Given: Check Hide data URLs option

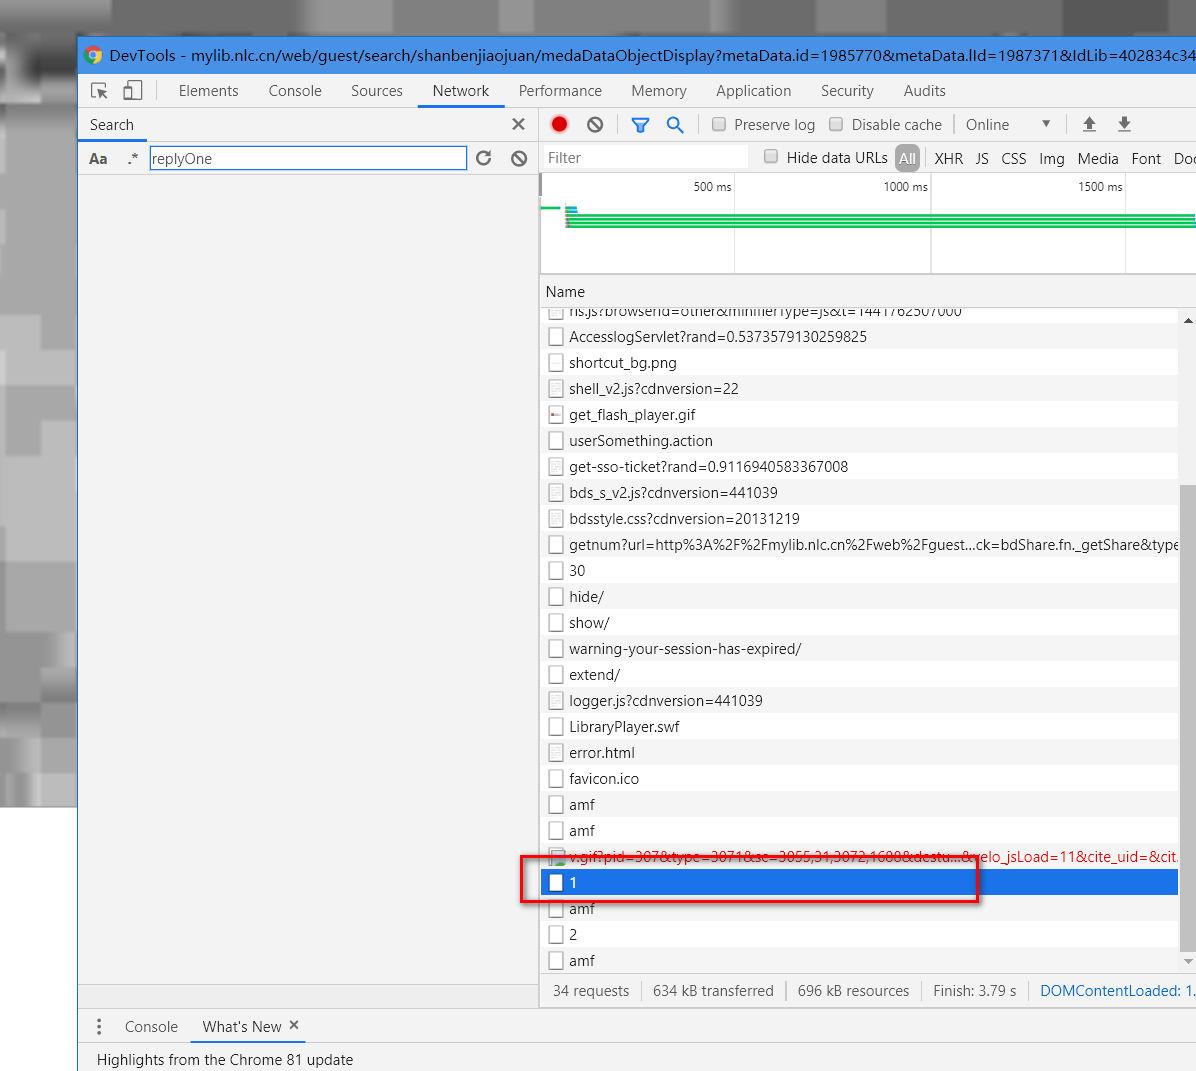Looking at the screenshot, I should [771, 157].
